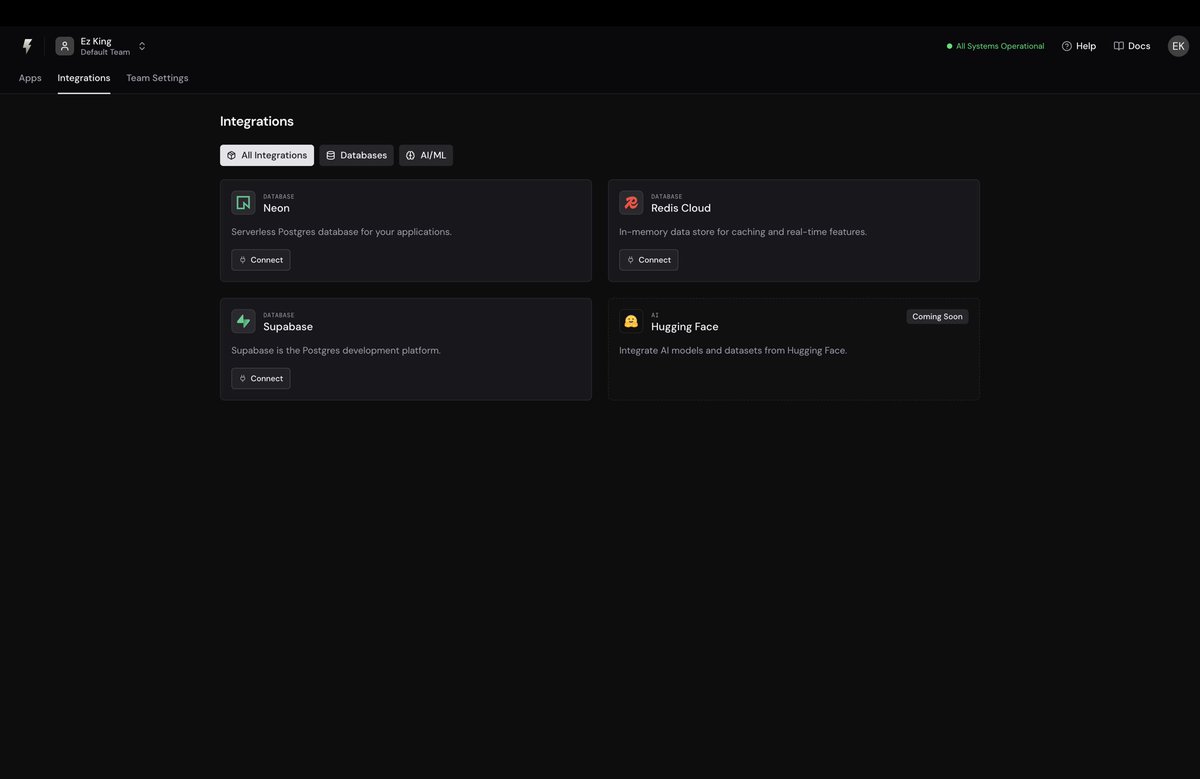Click the Neon card title
Viewport: 1200px width, 779px height.
(276, 208)
